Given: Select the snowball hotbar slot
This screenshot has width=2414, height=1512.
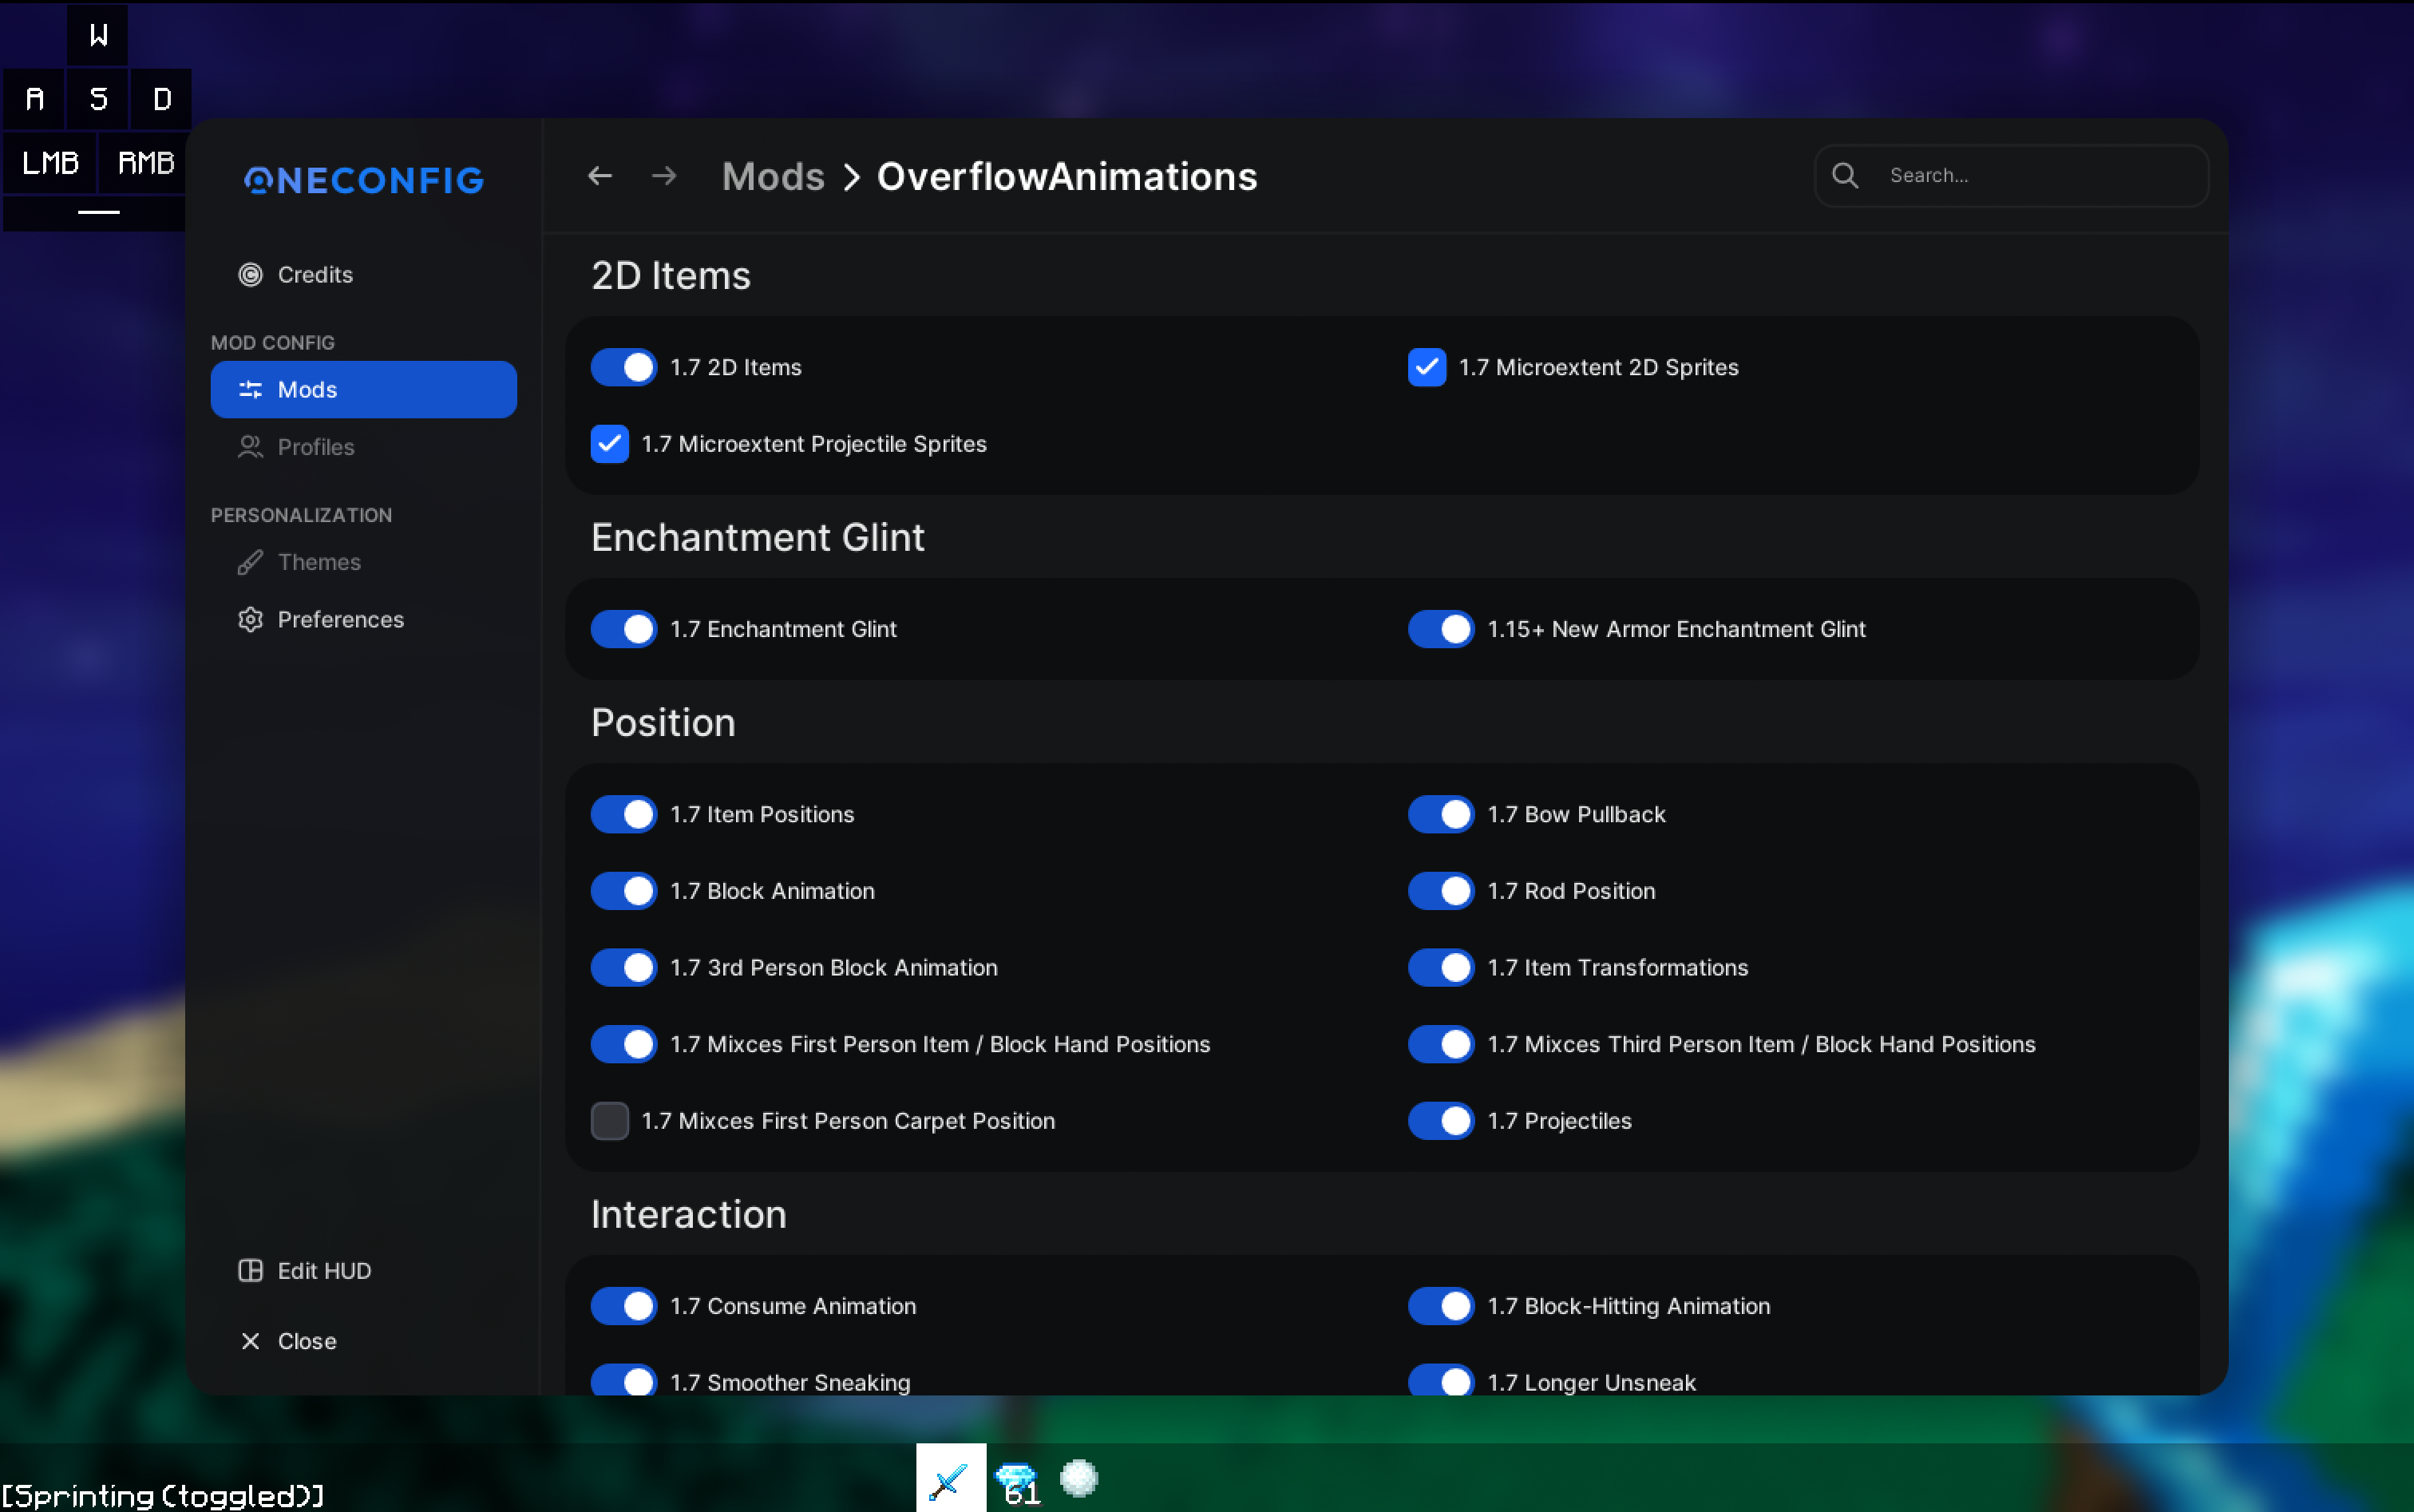Looking at the screenshot, I should pyautogui.click(x=1079, y=1477).
